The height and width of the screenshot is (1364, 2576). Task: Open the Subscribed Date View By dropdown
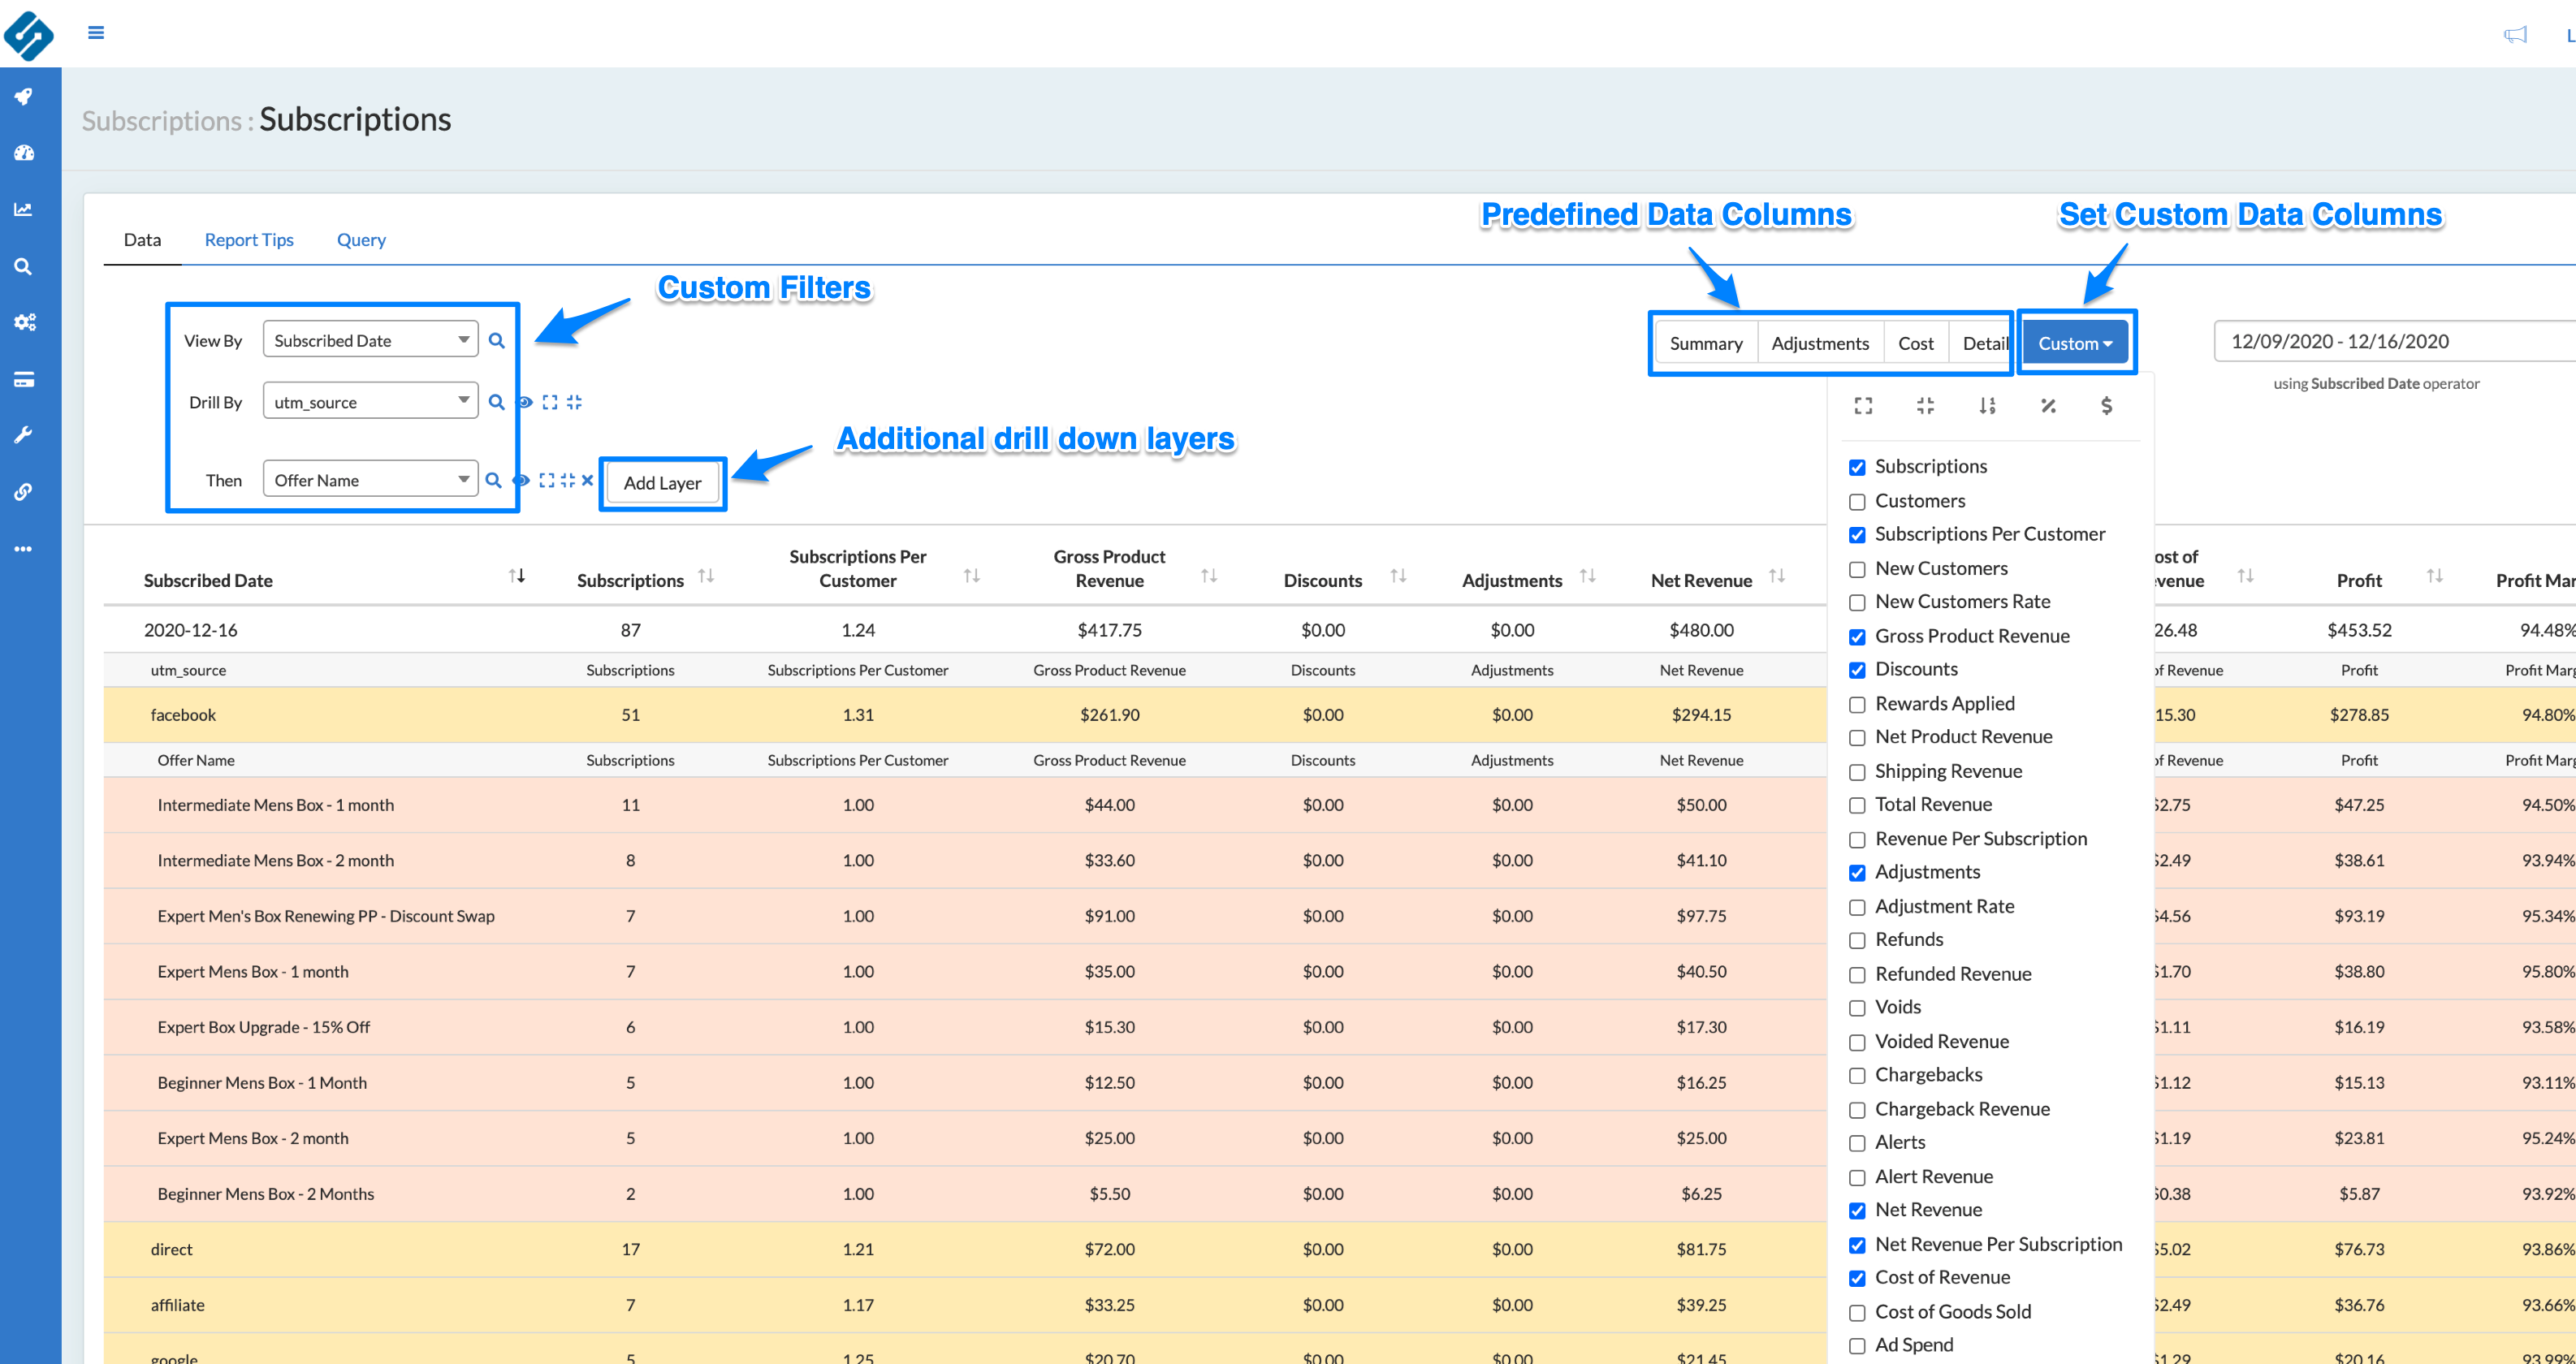click(370, 340)
